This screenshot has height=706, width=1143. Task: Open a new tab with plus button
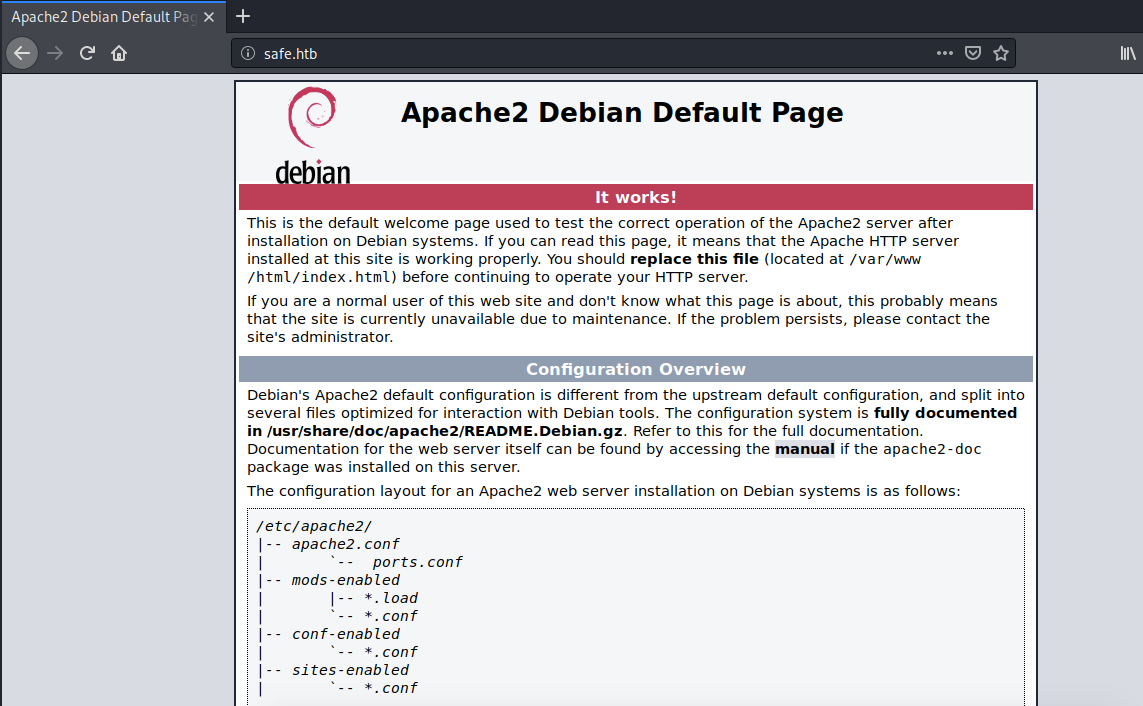[x=243, y=16]
